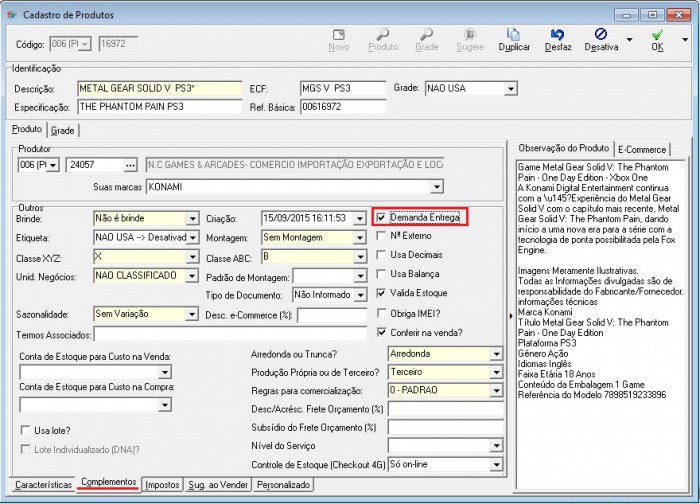Open the Sug. ao Vender tab
Screen dimensions: 700x504
217,484
